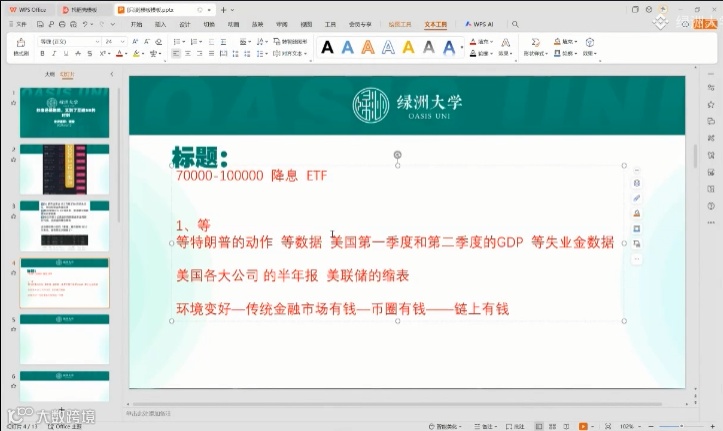This screenshot has height=431, width=723.
Task: Decrease indent level icon
Action: coord(211,41)
